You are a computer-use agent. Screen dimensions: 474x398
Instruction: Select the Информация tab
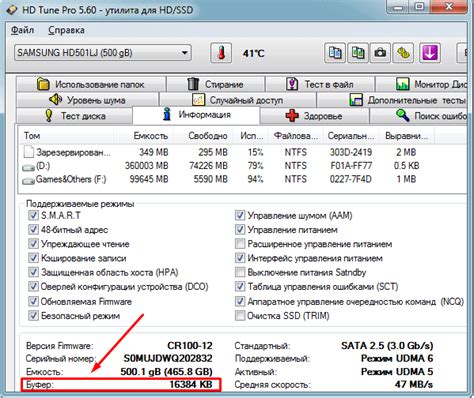196,115
